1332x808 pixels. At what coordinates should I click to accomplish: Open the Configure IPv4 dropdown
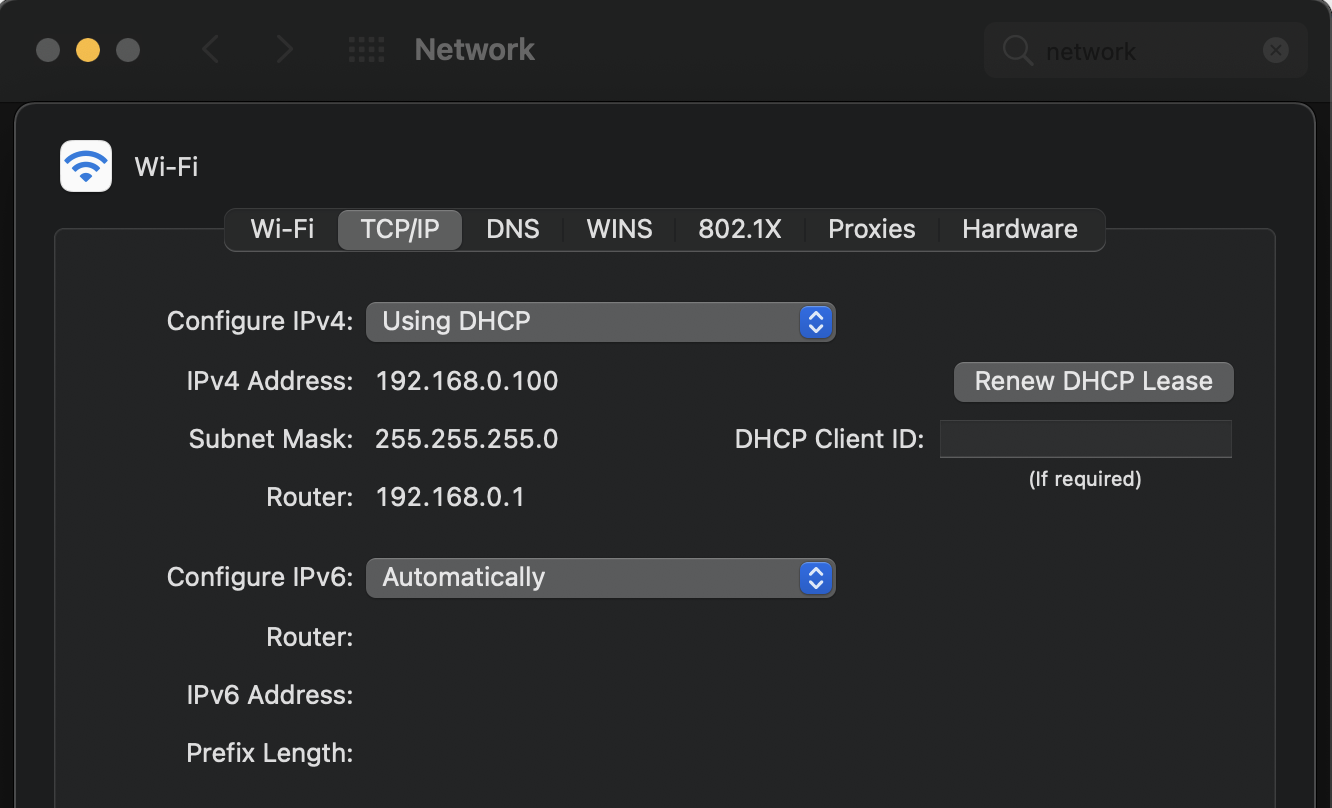600,322
